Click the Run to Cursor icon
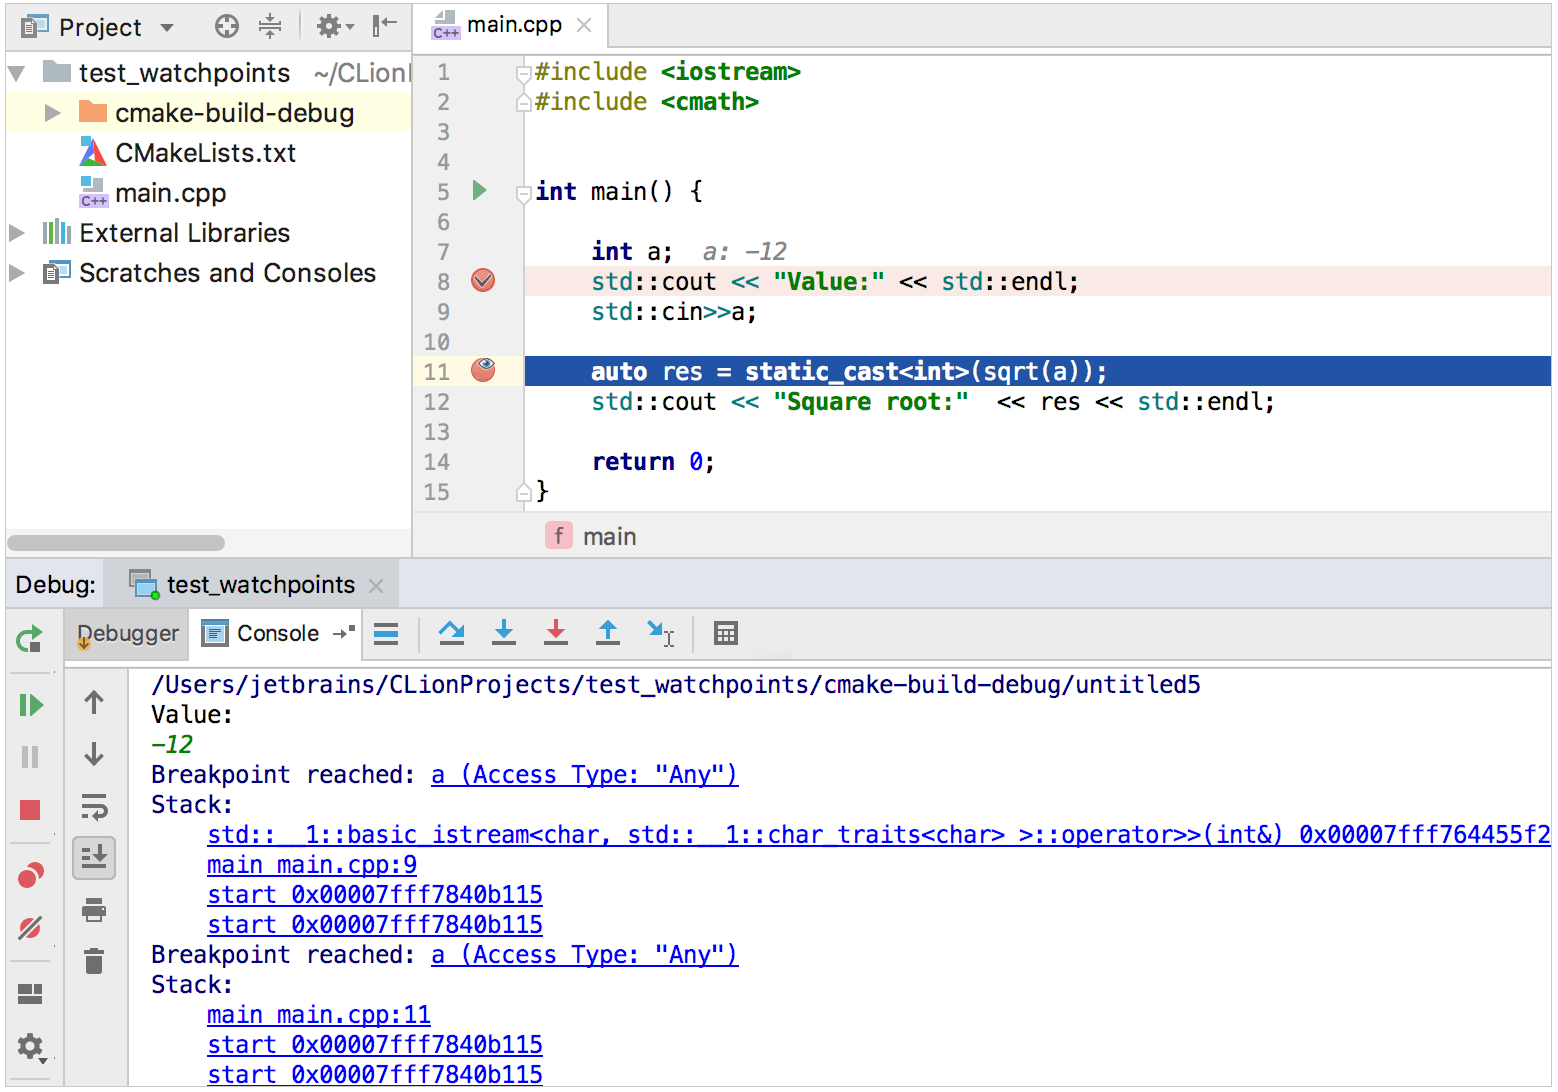Viewport: 1558px width, 1092px height. point(660,633)
